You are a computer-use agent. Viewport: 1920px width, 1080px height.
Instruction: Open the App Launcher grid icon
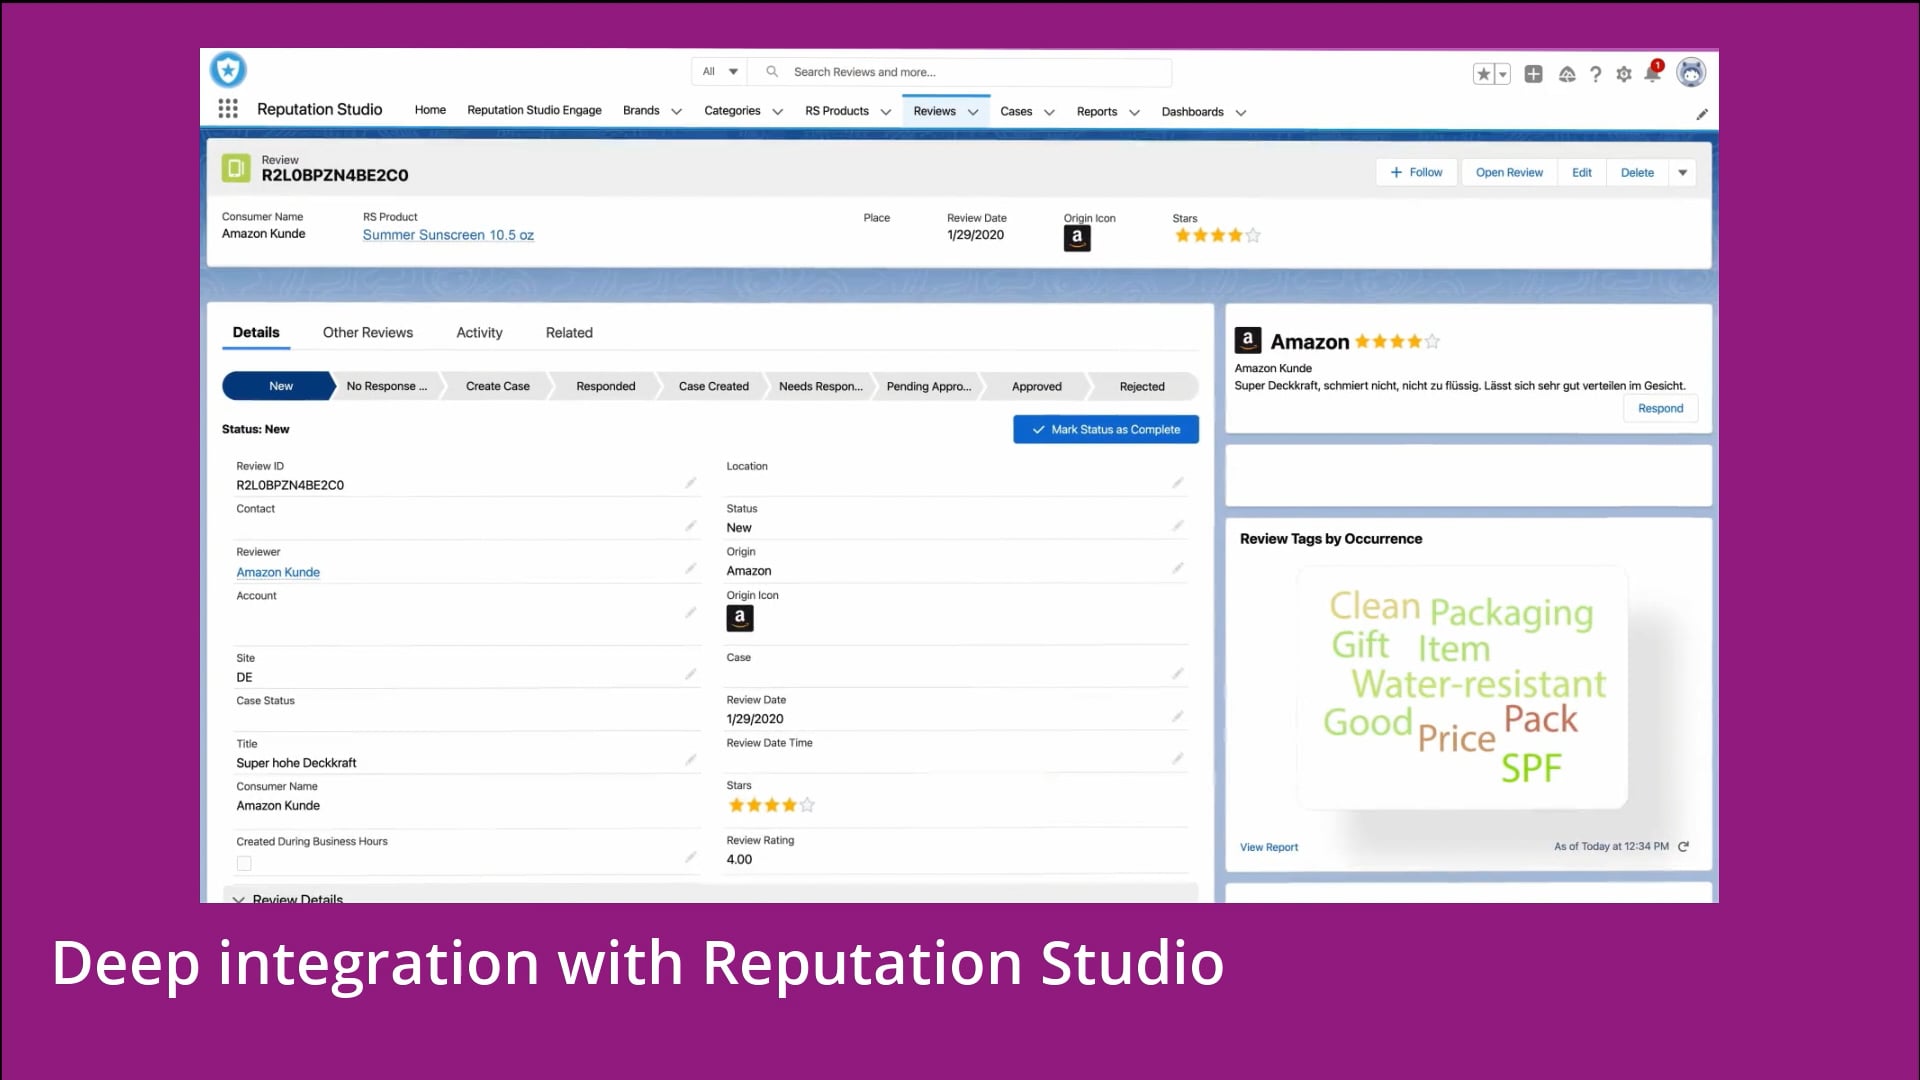pos(228,109)
